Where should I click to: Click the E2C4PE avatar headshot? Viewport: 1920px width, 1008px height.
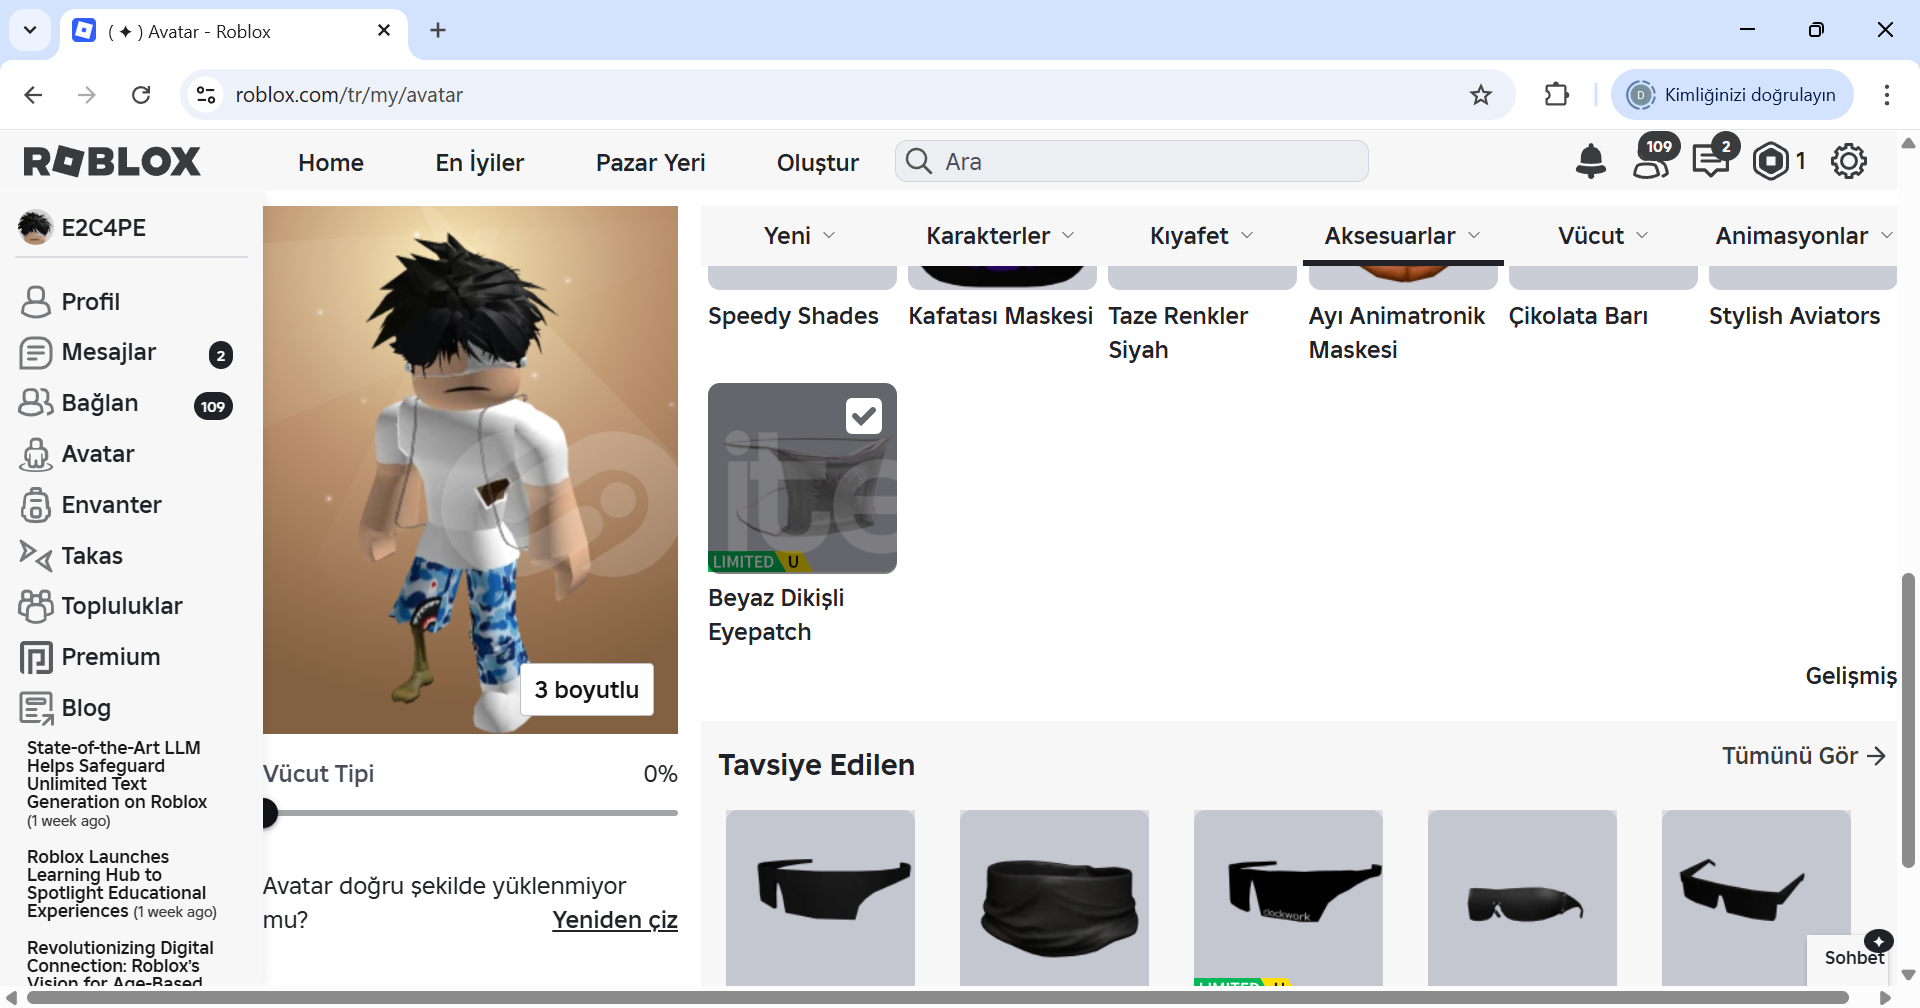pyautogui.click(x=35, y=228)
